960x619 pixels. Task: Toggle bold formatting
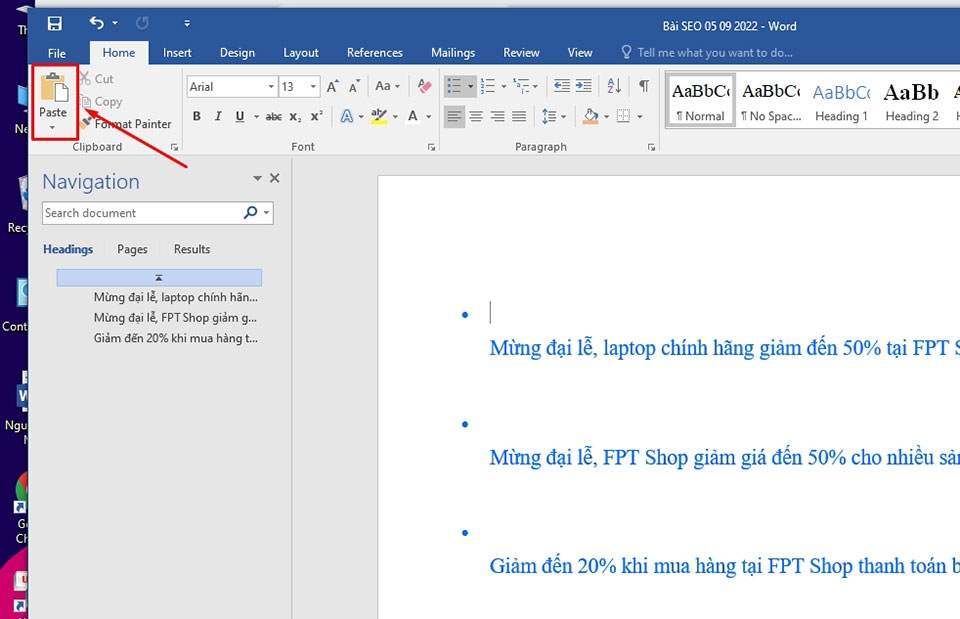coord(197,116)
